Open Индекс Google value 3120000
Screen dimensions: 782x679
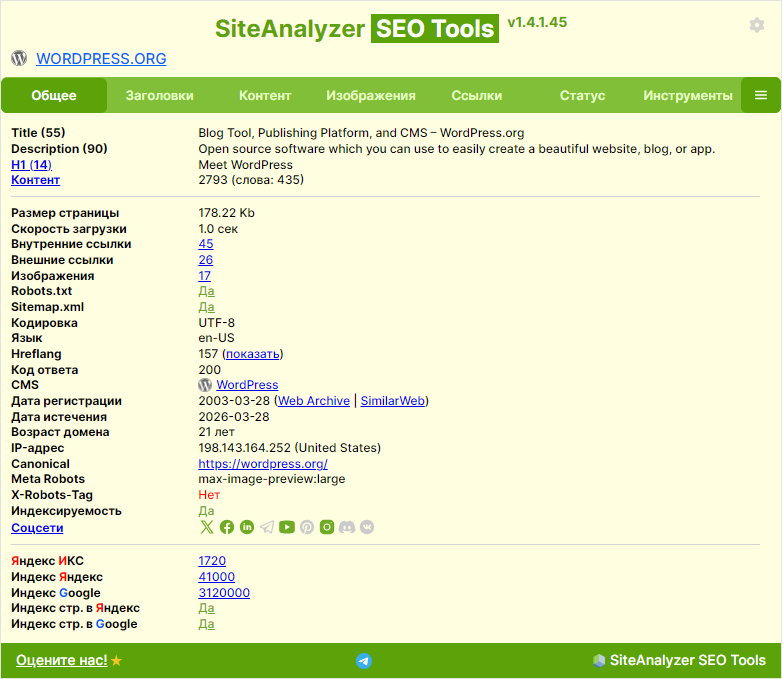[x=224, y=593]
